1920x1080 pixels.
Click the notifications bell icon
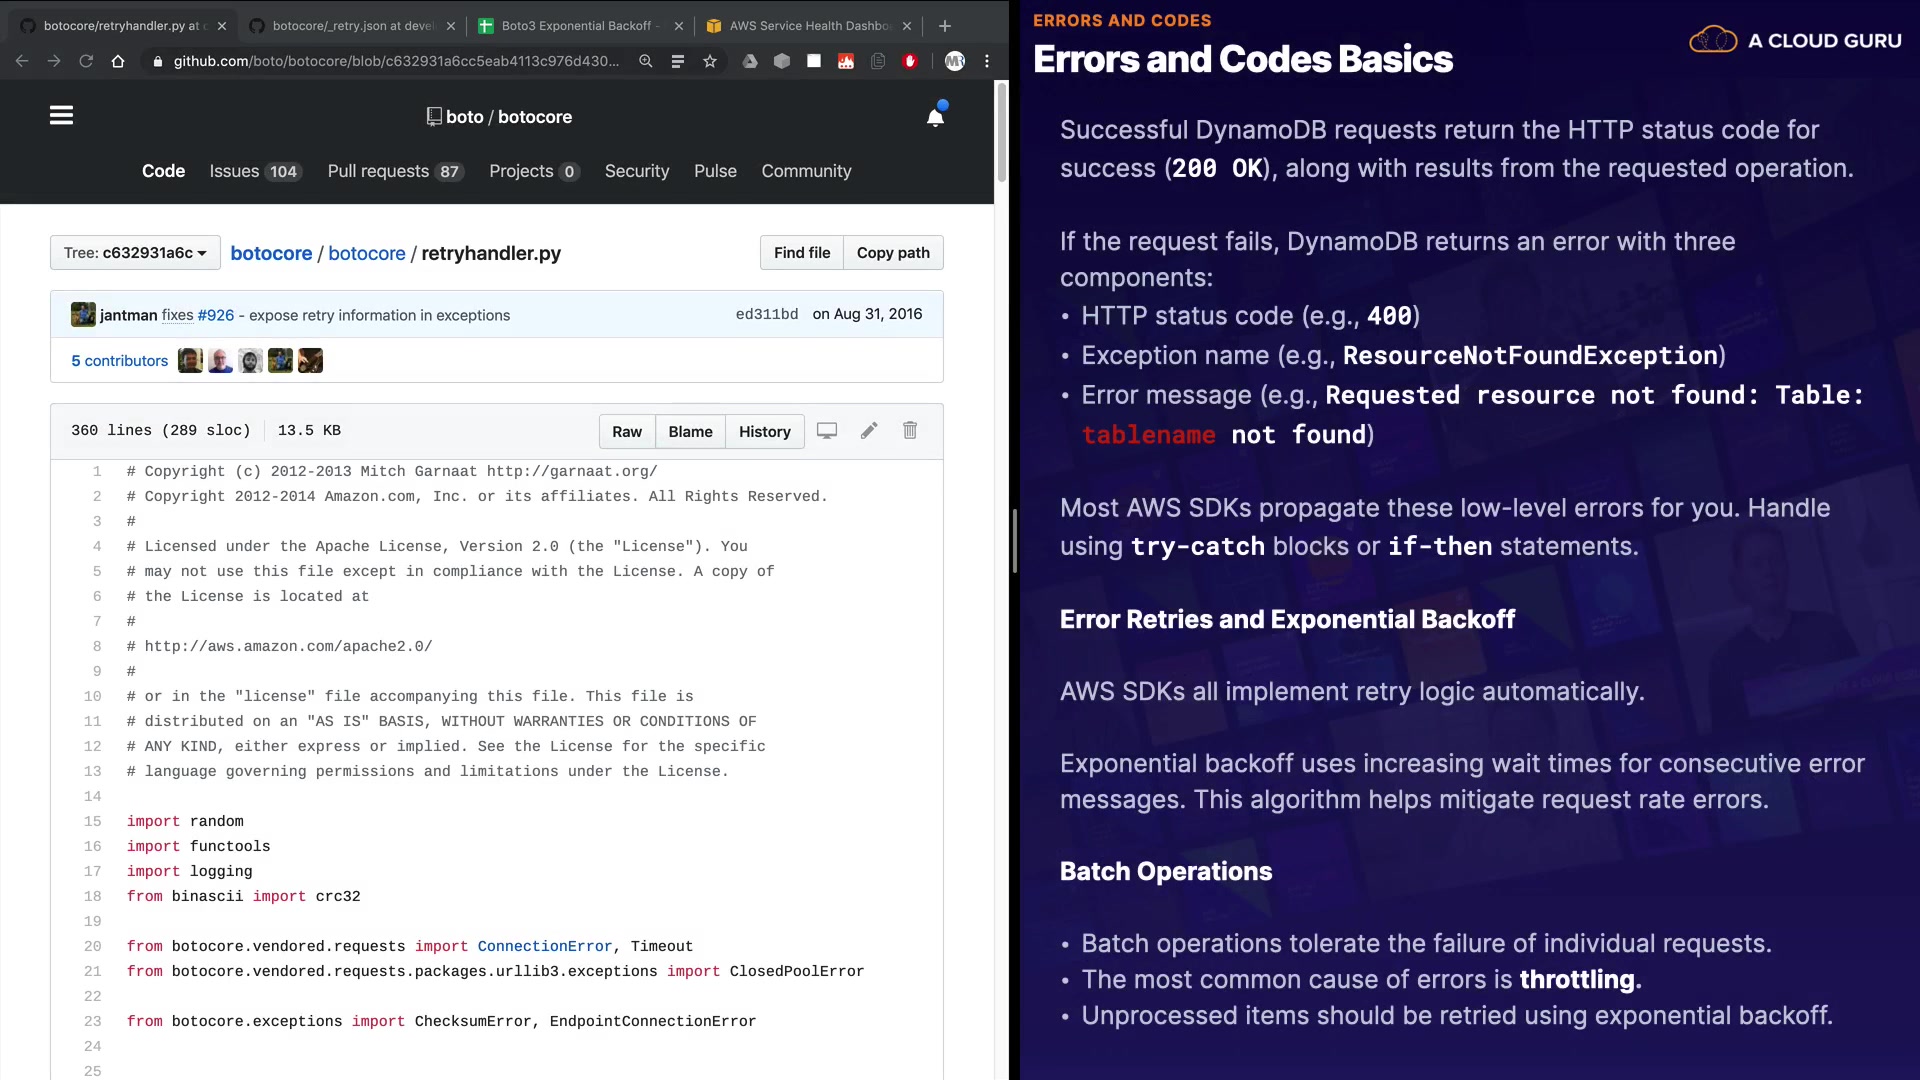click(935, 117)
